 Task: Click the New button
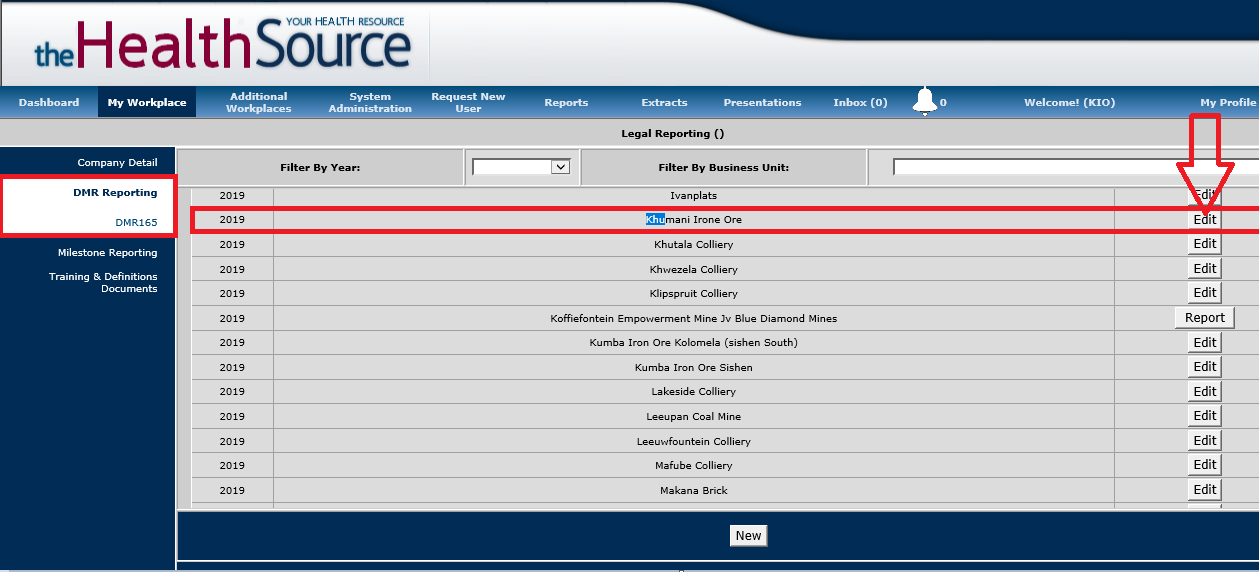click(x=748, y=536)
